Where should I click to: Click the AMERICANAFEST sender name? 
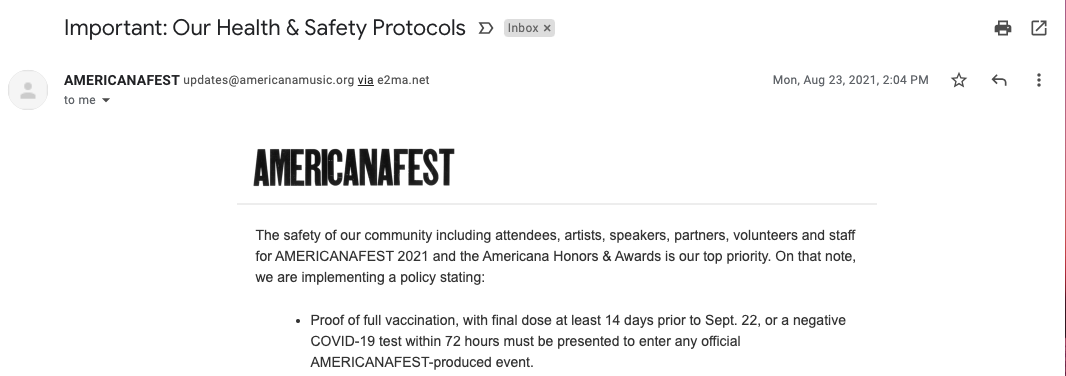122,80
